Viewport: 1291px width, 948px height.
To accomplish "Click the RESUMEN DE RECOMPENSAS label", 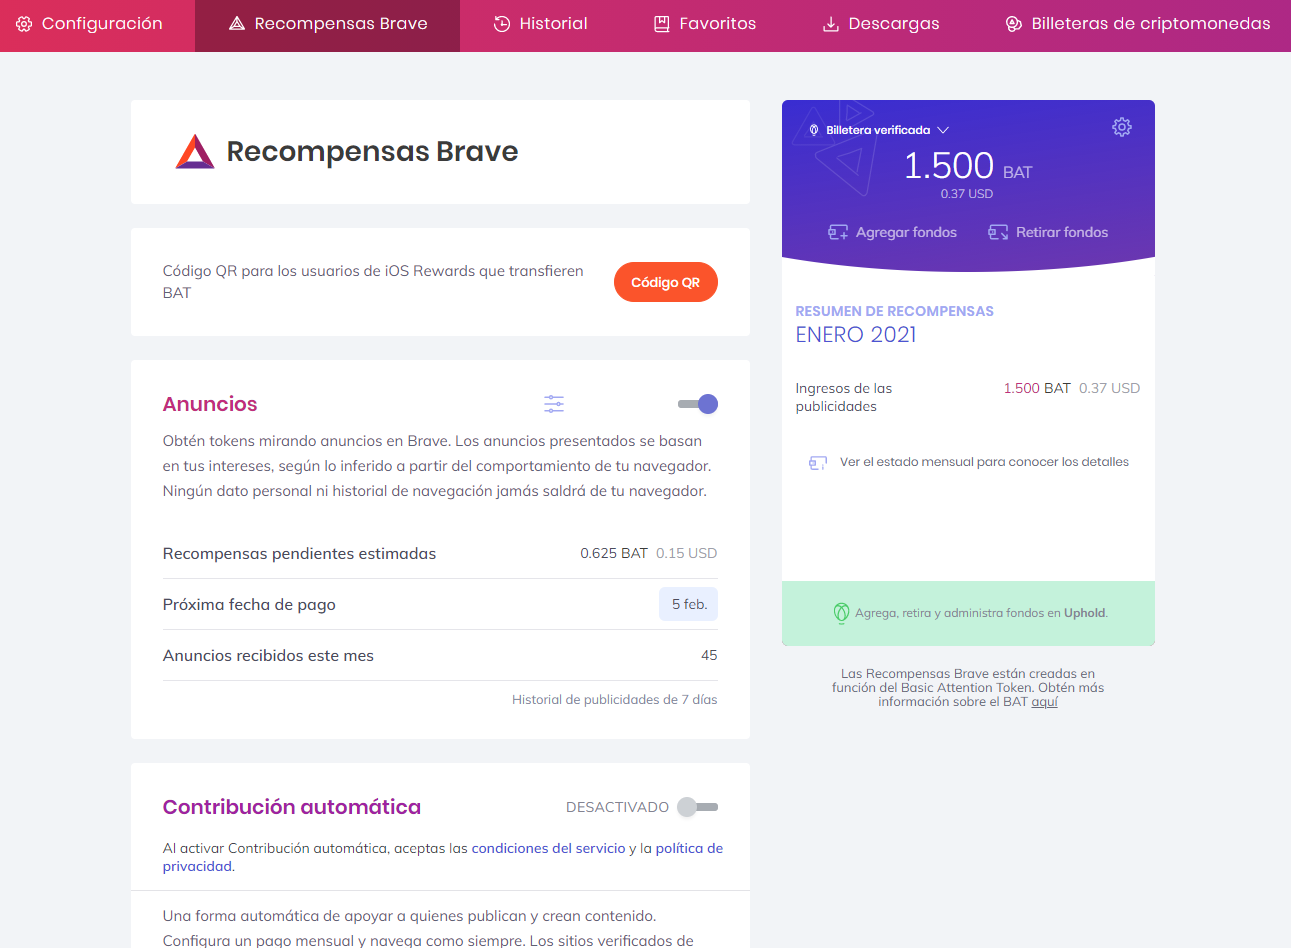I will tap(895, 311).
